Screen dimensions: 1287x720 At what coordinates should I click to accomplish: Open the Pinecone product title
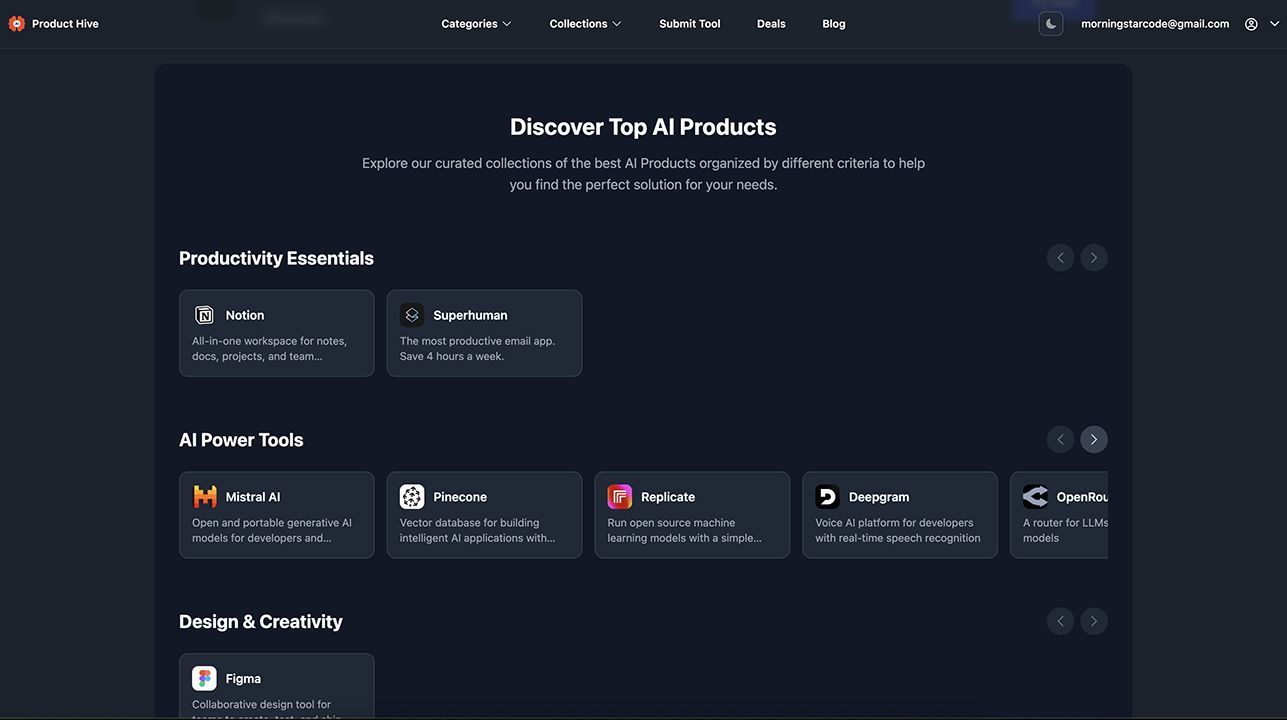[x=460, y=497]
